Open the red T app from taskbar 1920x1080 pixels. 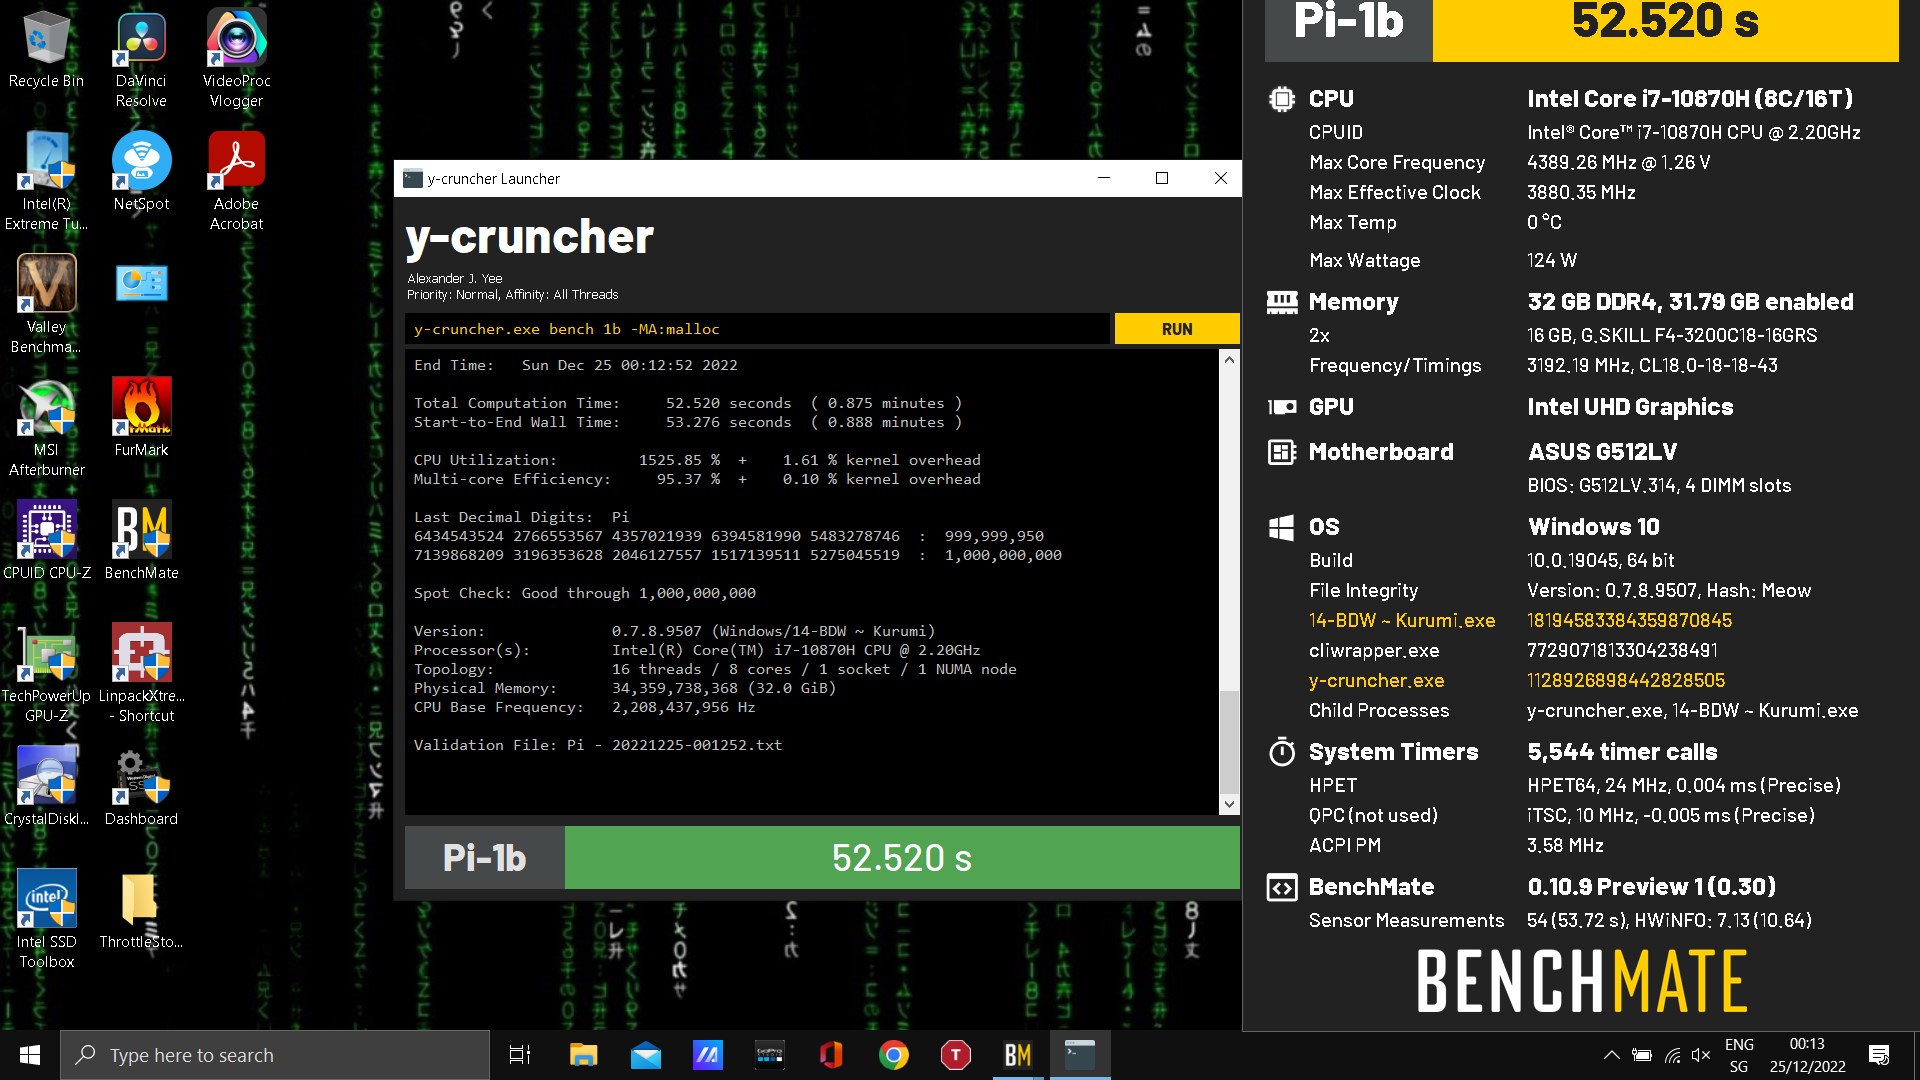pyautogui.click(x=956, y=1055)
